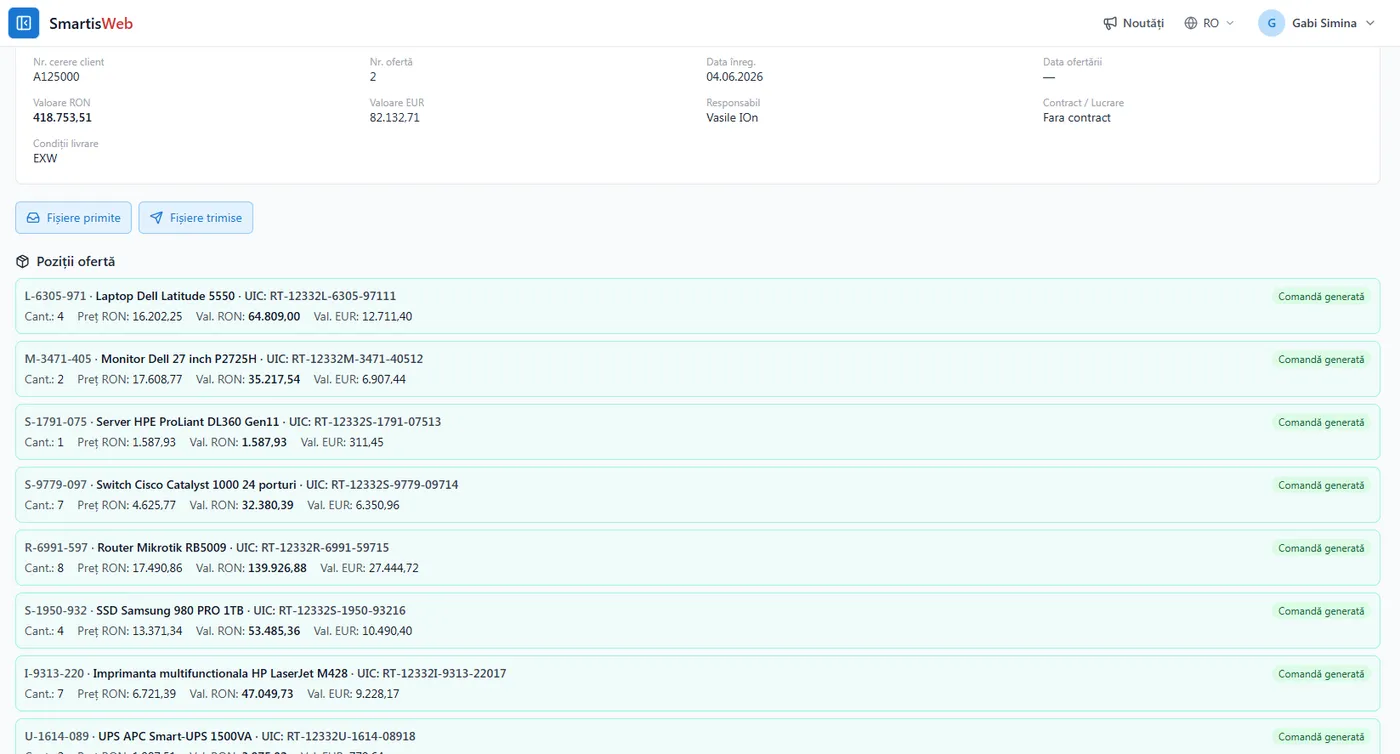Click Router Mikrotik RB5009 item name
Screen dimensions: 1400x754
point(162,548)
